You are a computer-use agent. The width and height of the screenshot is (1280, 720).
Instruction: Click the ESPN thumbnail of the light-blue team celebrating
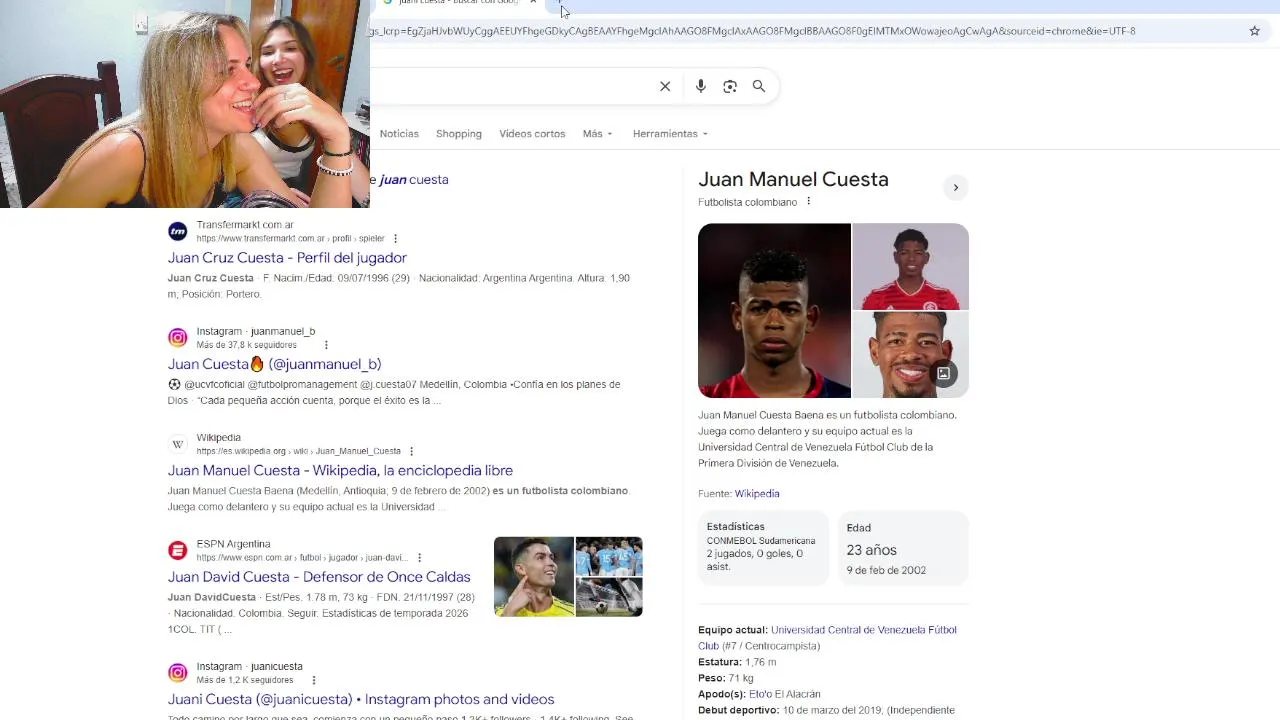click(x=609, y=556)
